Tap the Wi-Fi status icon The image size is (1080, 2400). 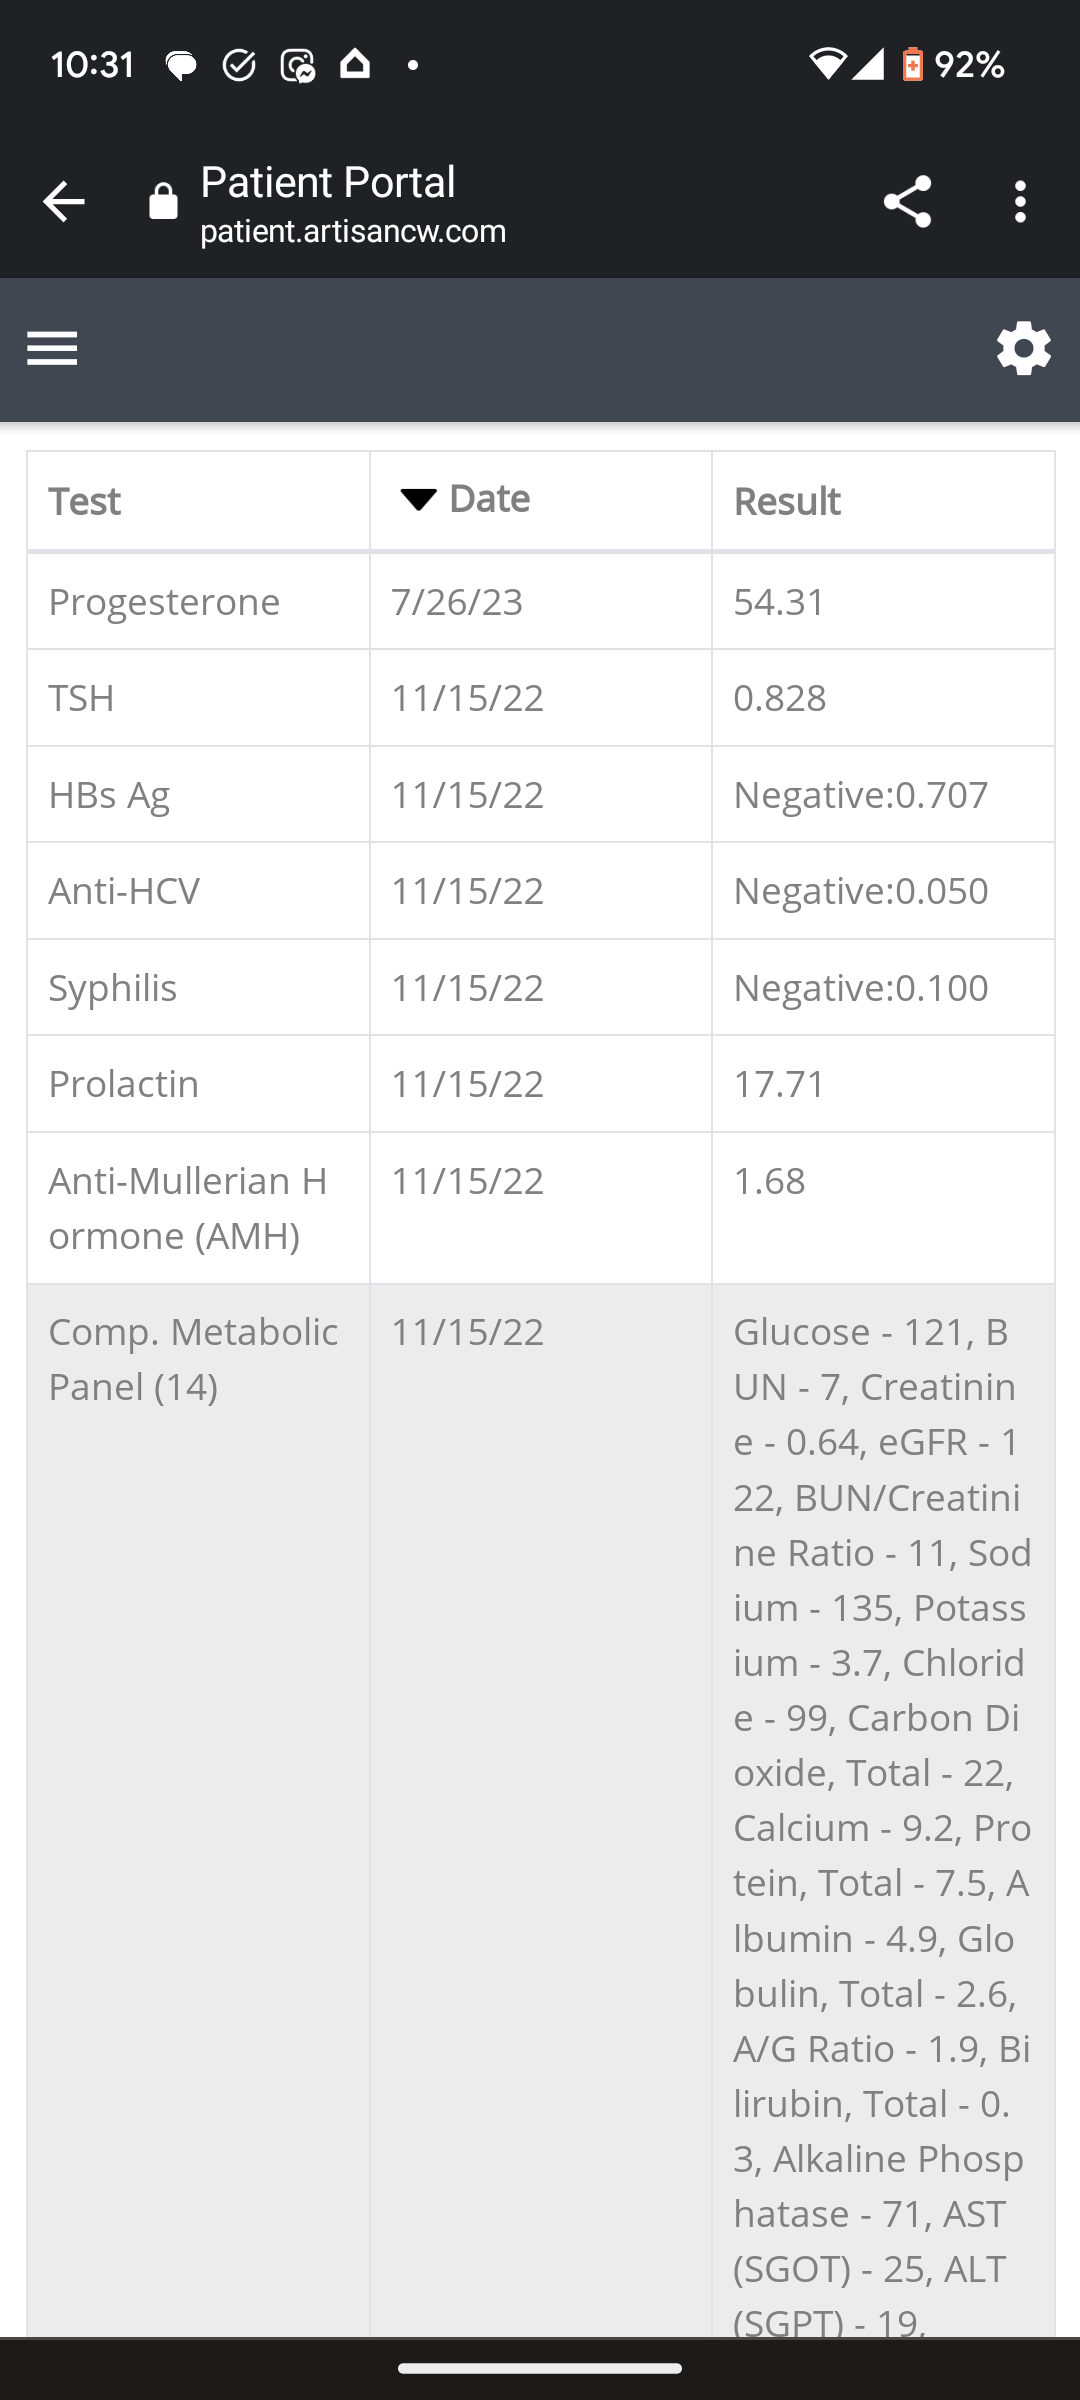827,65
